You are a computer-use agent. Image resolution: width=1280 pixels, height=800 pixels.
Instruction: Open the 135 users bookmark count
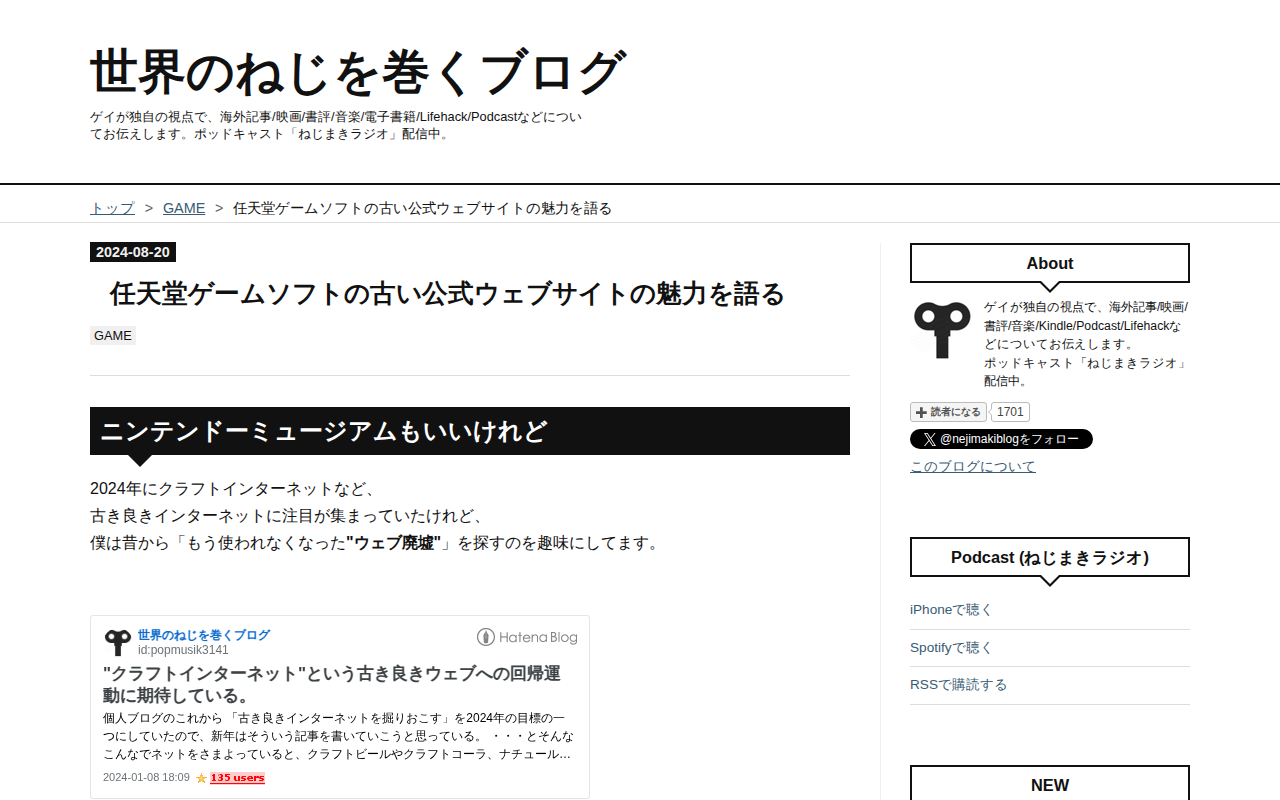coord(237,778)
